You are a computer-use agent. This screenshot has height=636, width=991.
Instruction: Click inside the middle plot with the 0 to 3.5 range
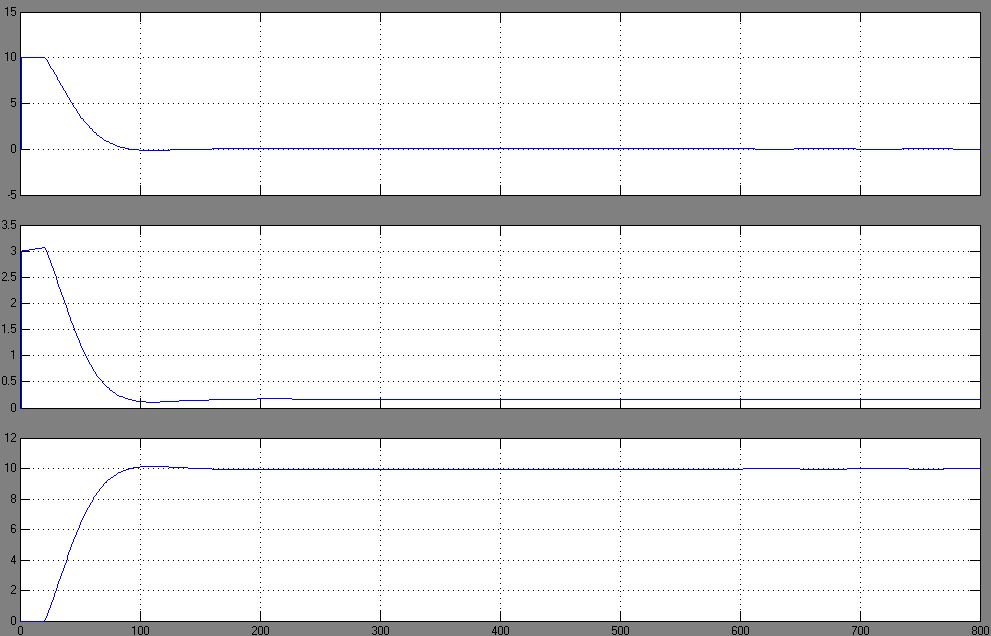(x=501, y=316)
